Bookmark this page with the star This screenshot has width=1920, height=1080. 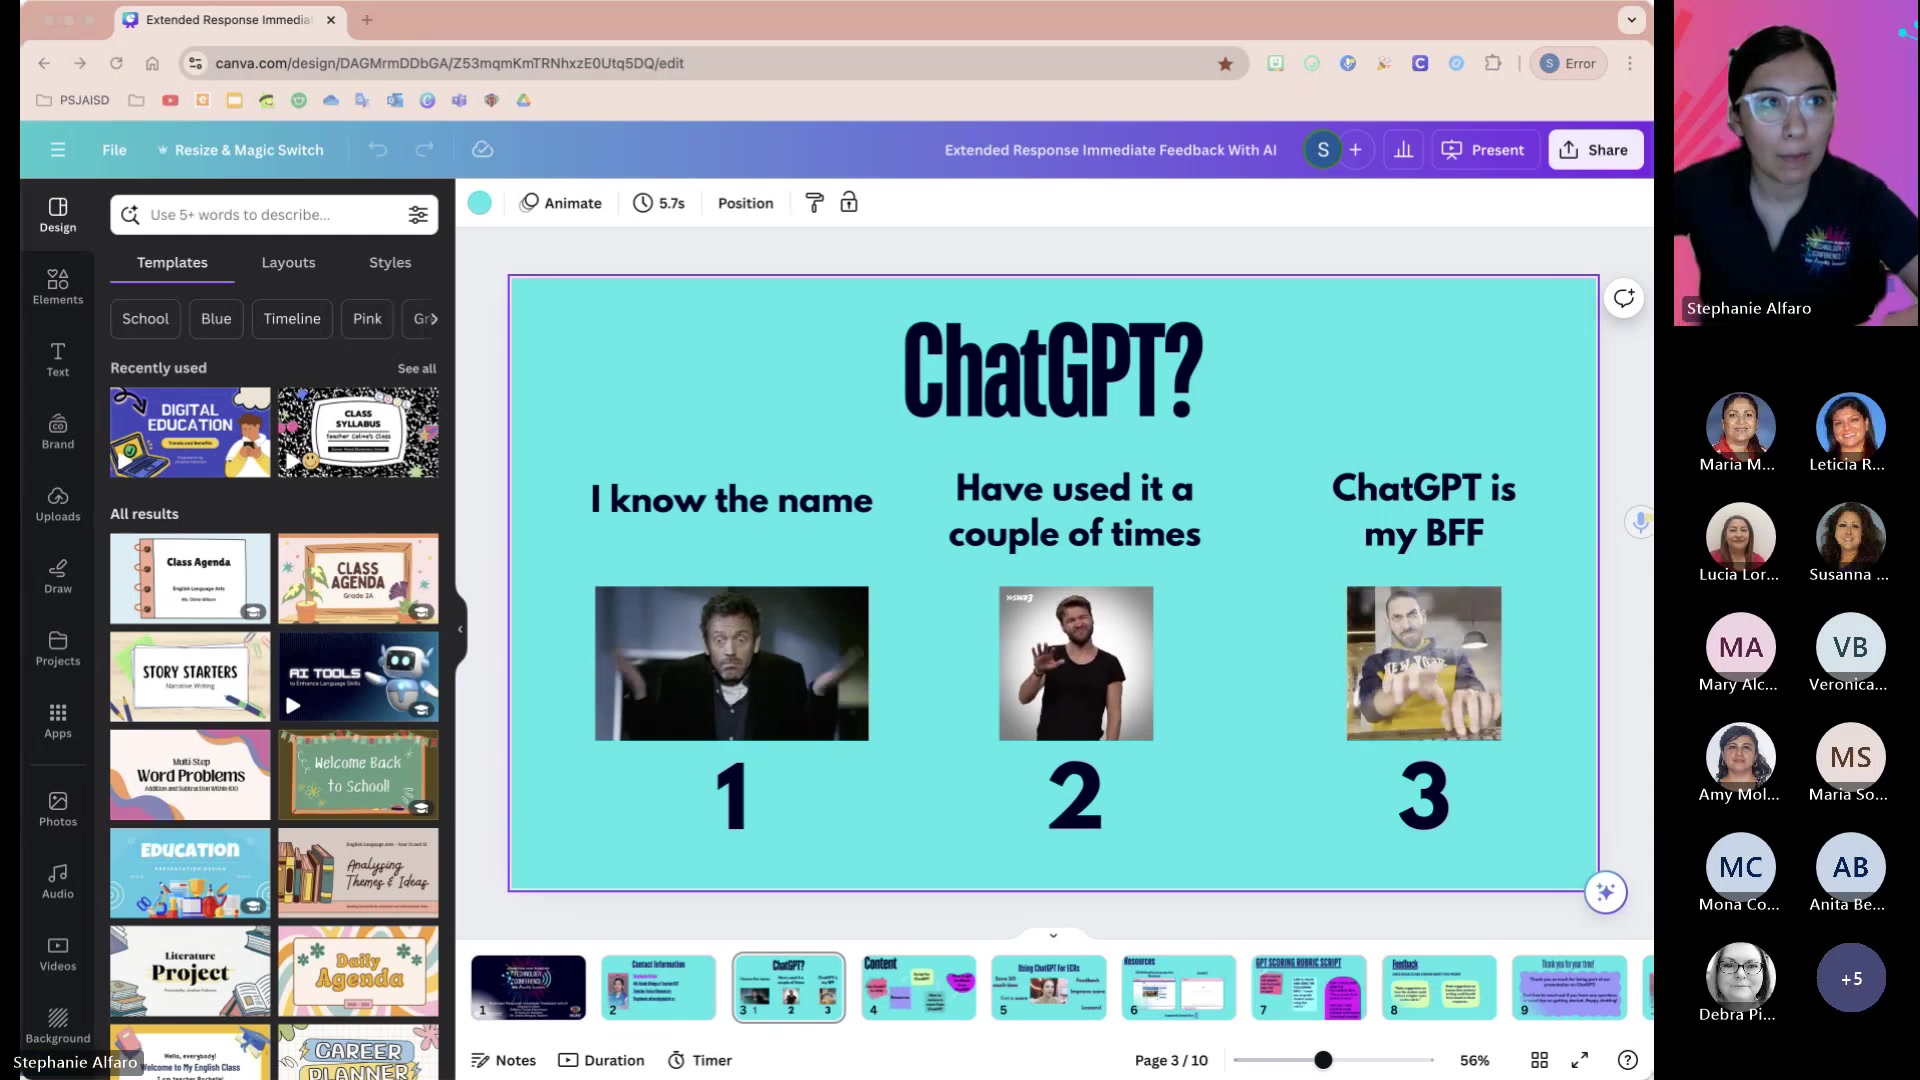coord(1225,63)
